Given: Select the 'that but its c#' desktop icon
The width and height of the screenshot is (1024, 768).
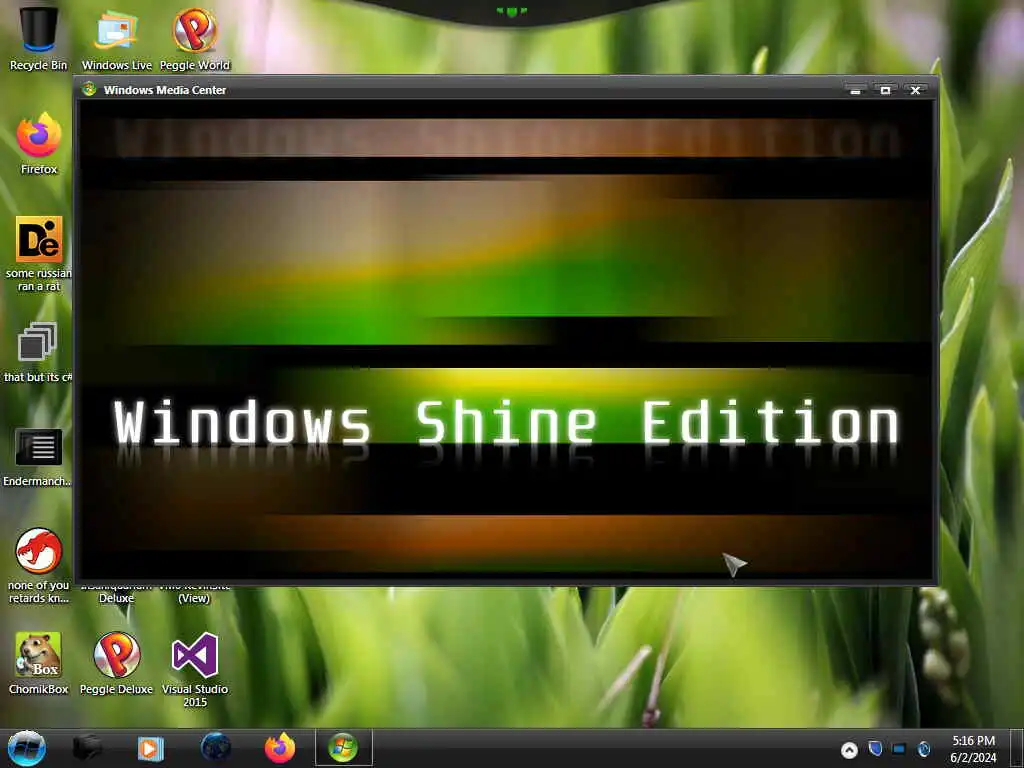Looking at the screenshot, I should 37,351.
